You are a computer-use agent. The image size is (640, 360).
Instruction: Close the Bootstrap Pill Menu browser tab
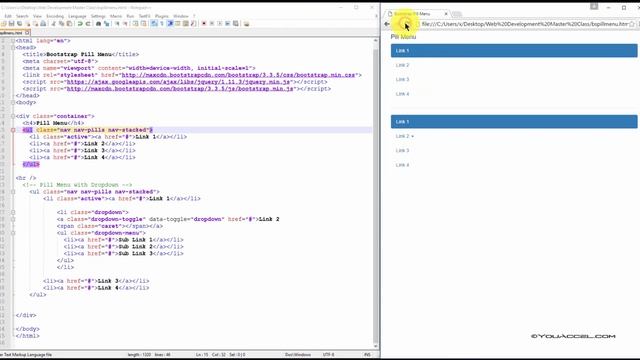[446, 14]
